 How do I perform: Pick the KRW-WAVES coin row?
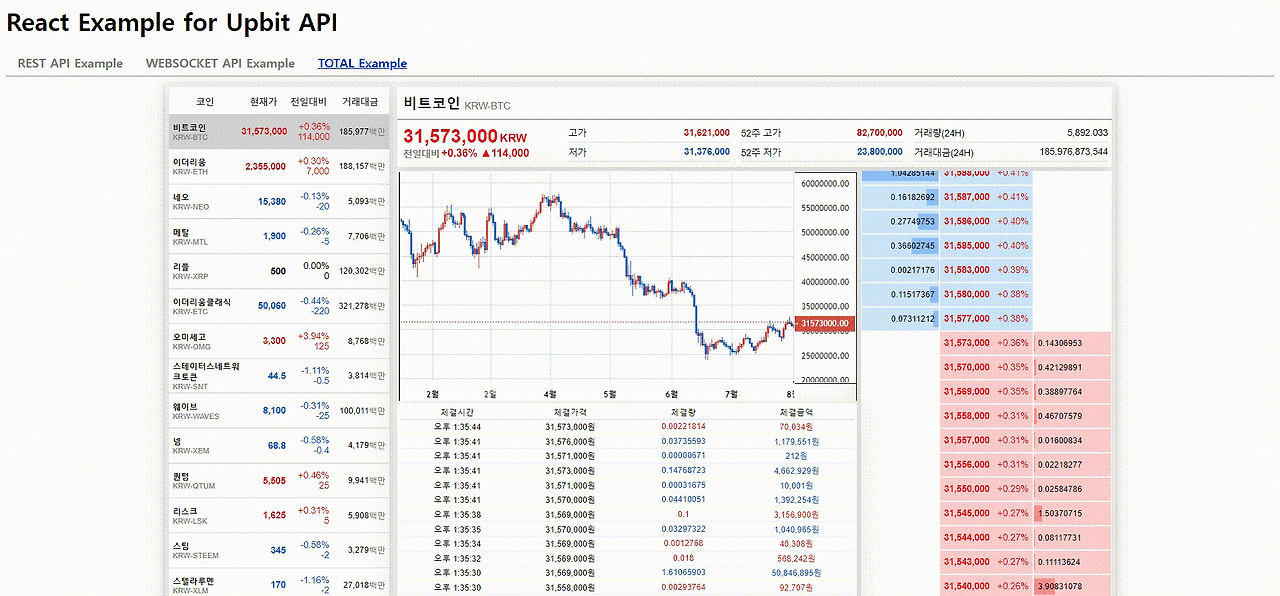pyautogui.click(x=279, y=411)
